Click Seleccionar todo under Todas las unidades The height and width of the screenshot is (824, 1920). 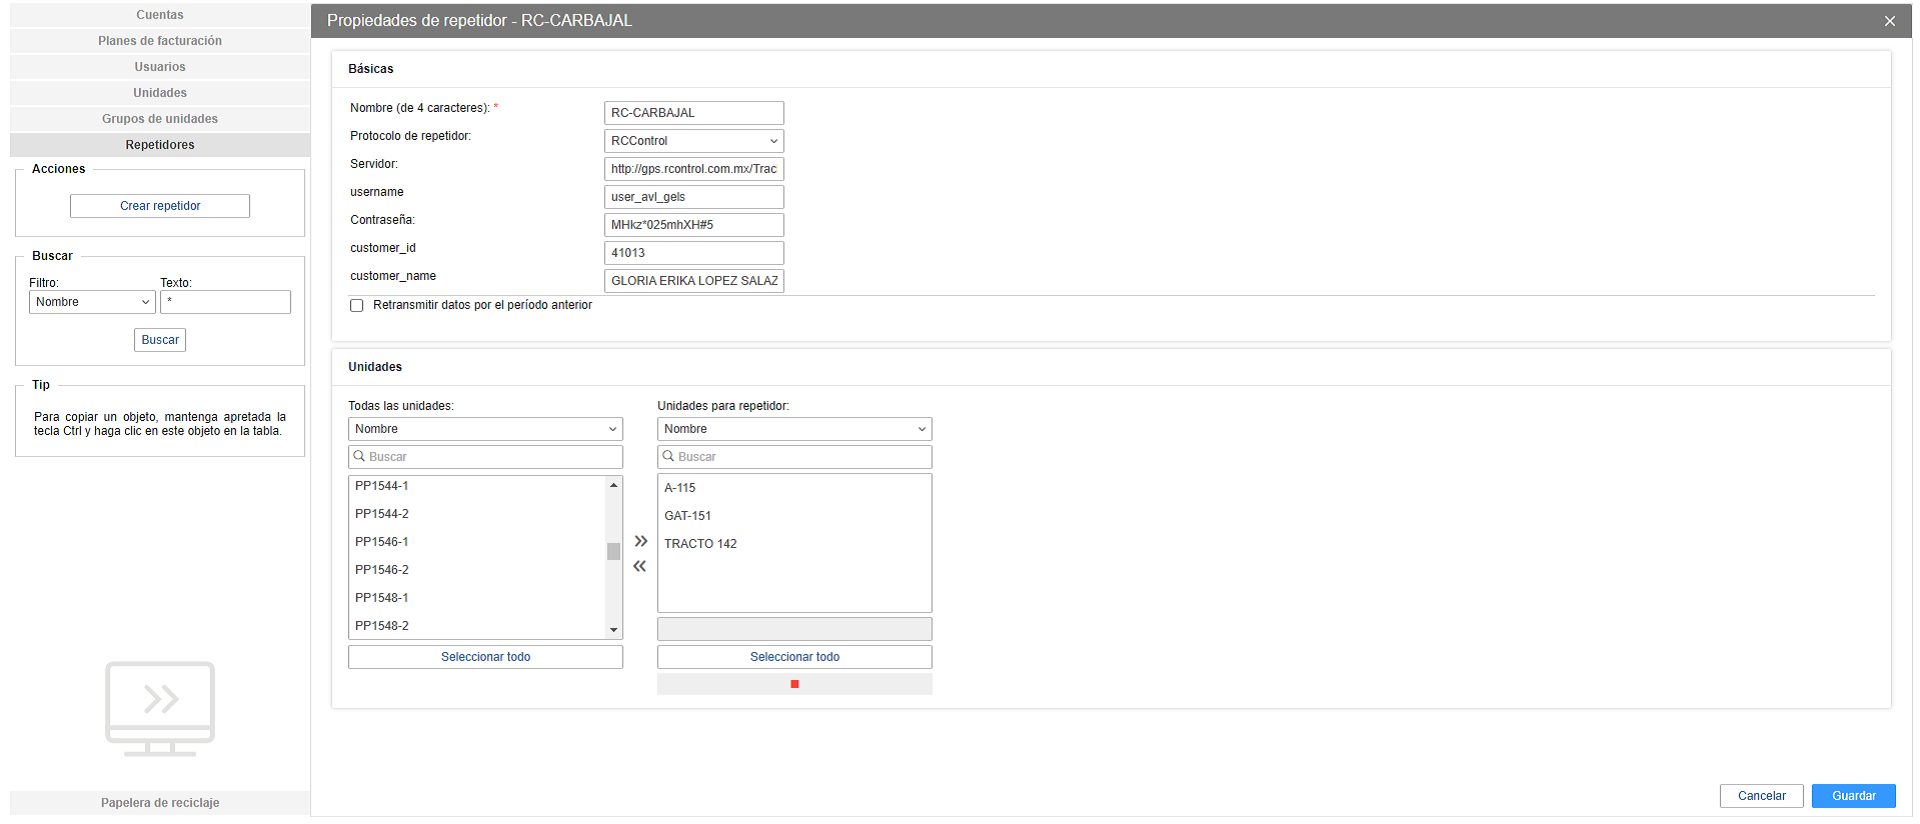click(485, 657)
